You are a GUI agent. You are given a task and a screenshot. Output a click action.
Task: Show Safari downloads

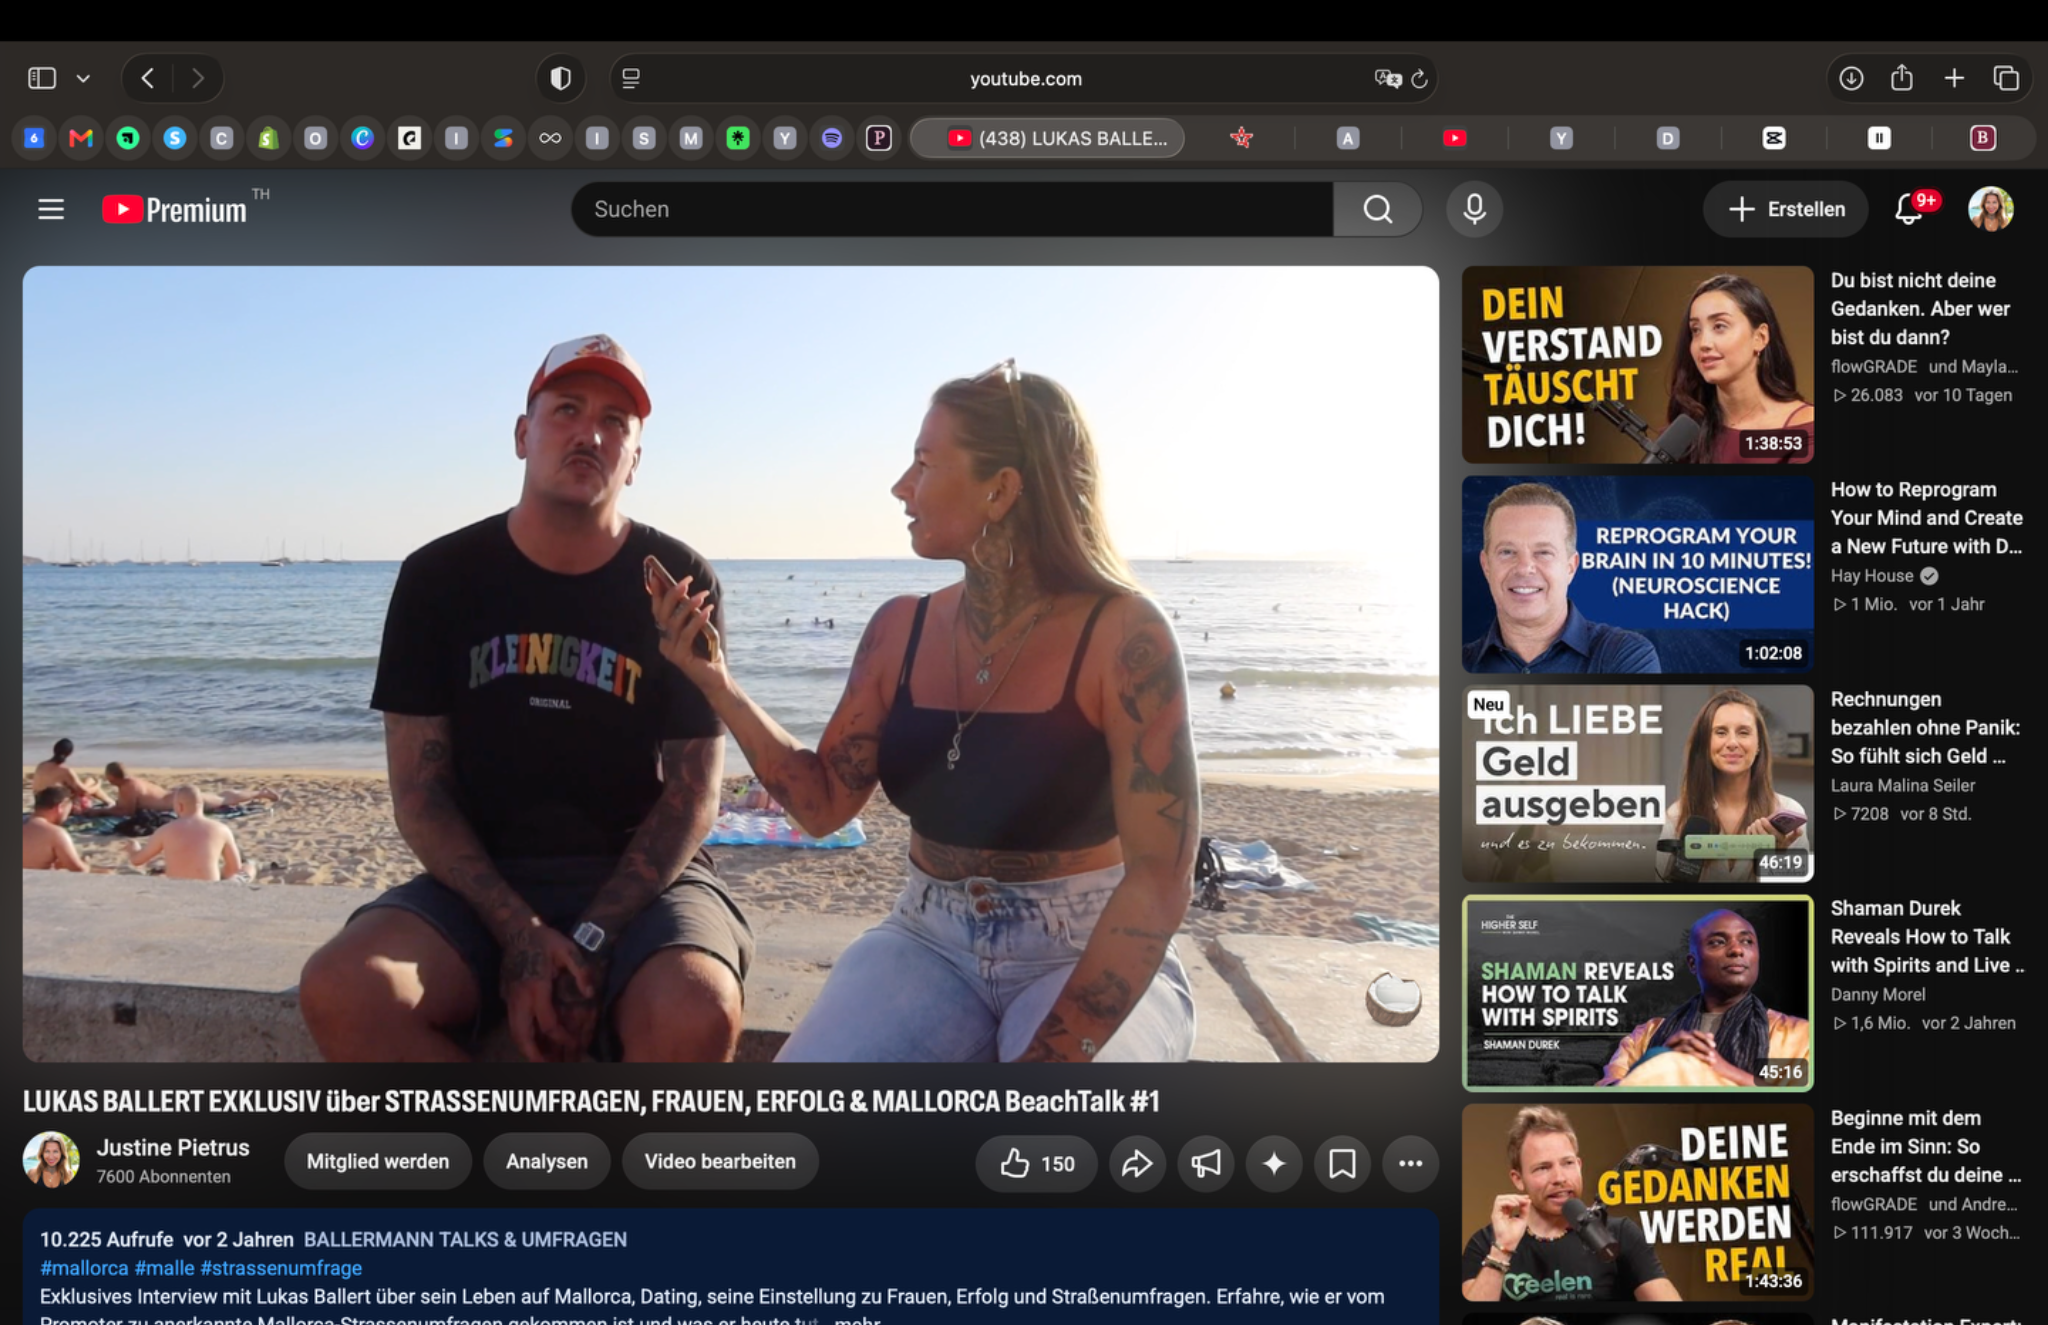(x=1851, y=78)
